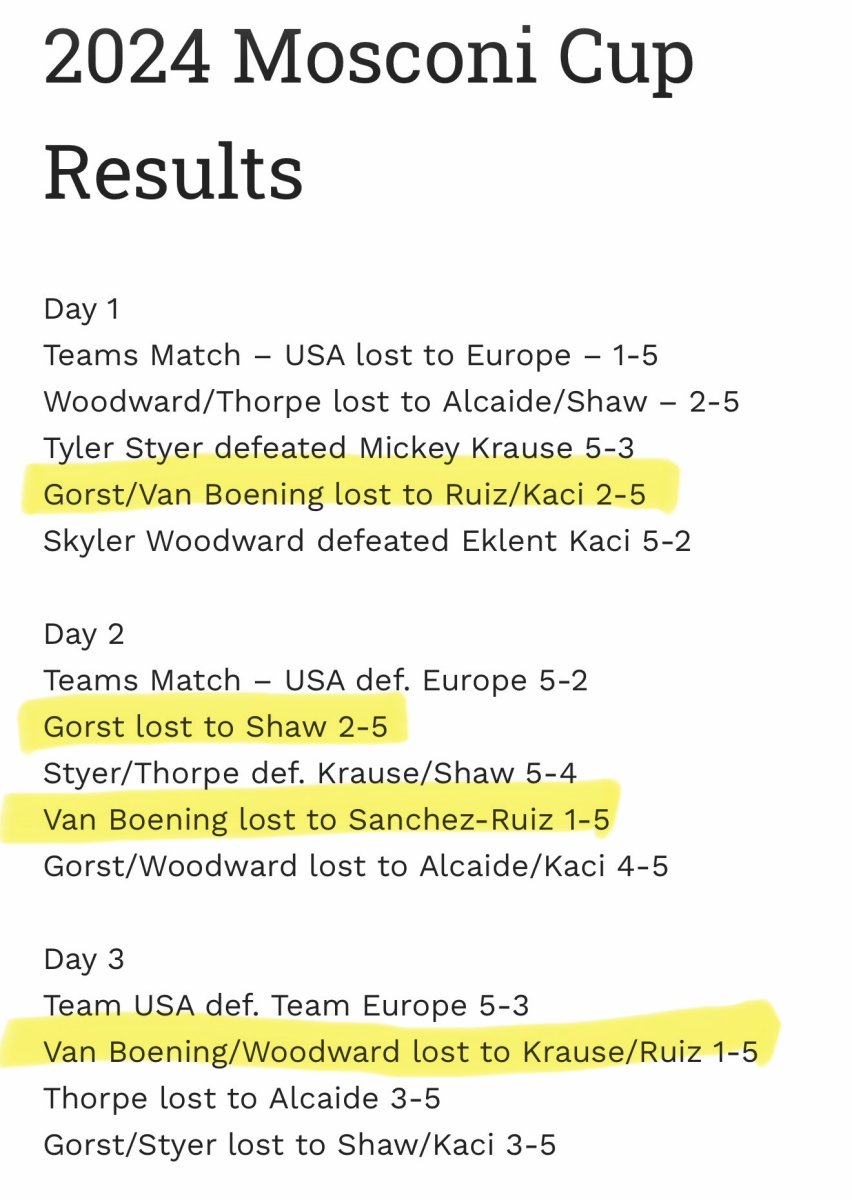Click highlighted Van Boening lost to Sanchez-Ruiz line
Image resolution: width=852 pixels, height=1200 pixels.
point(326,820)
